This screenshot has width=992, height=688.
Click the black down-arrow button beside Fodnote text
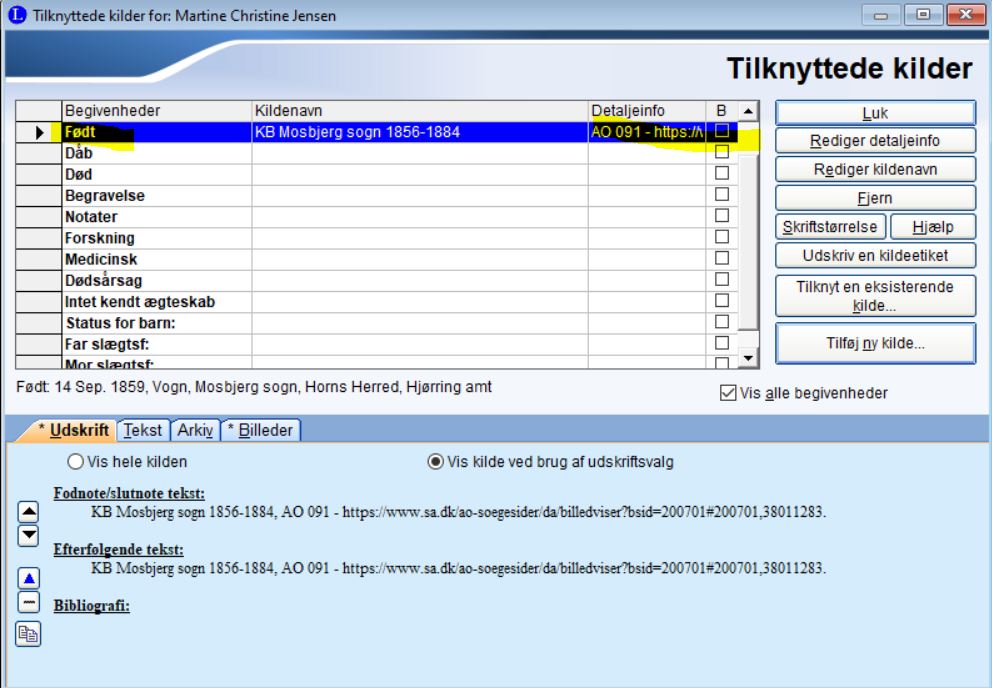click(28, 535)
